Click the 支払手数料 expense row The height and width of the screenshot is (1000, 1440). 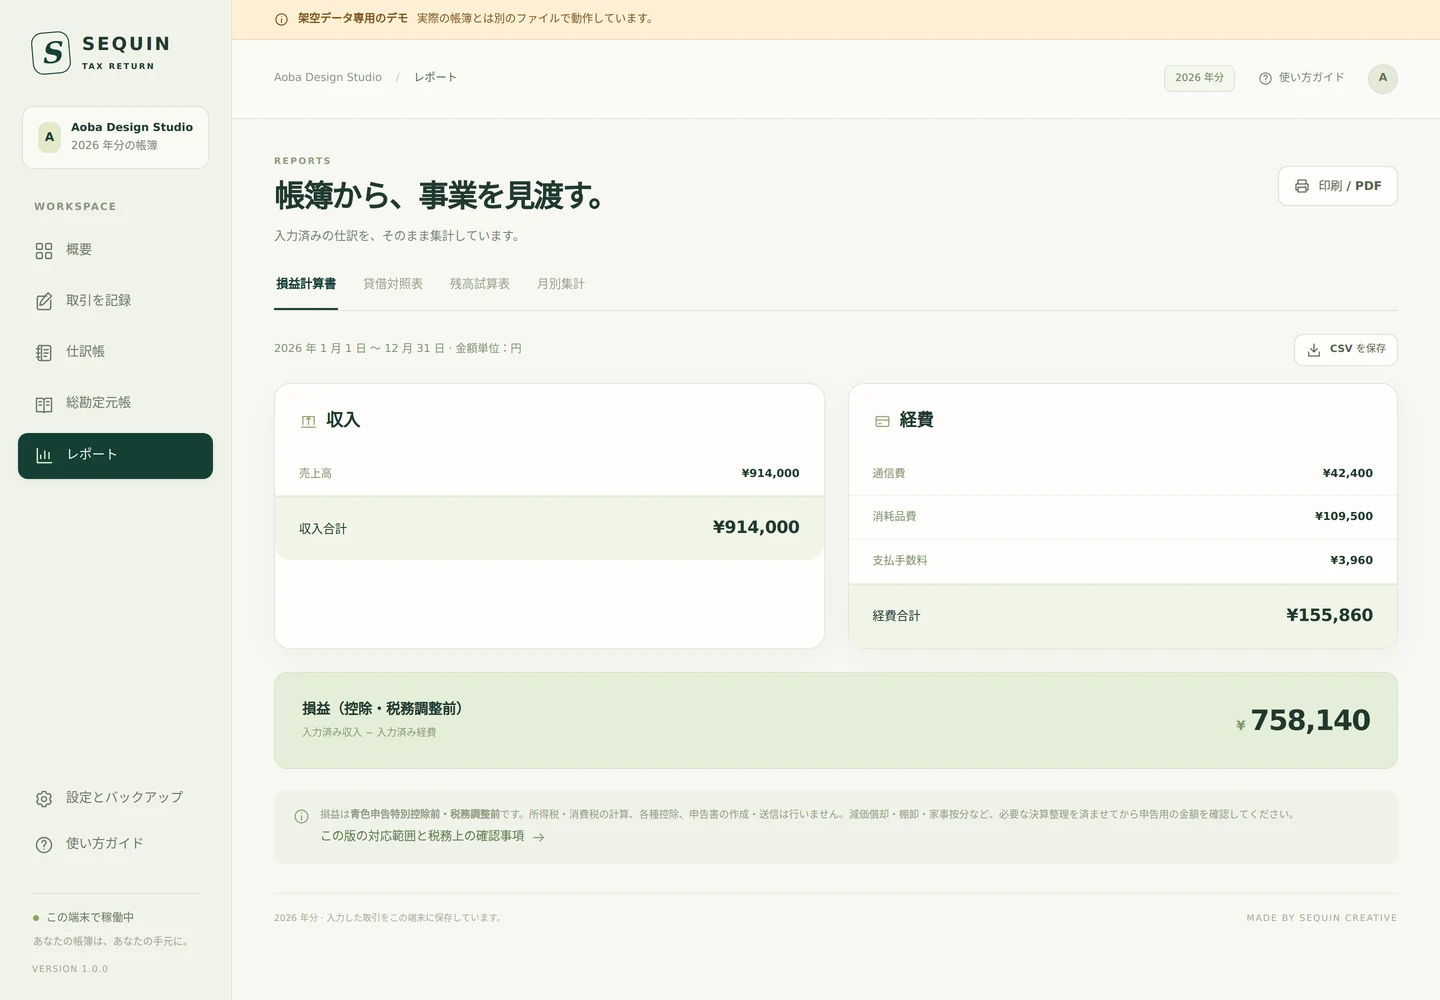[x=1123, y=561]
